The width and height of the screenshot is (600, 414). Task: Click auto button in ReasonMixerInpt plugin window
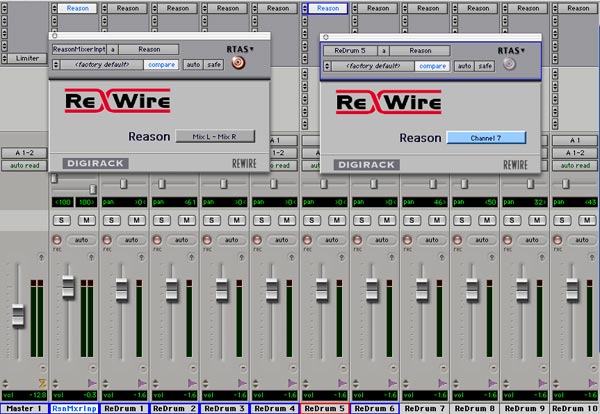(x=193, y=65)
